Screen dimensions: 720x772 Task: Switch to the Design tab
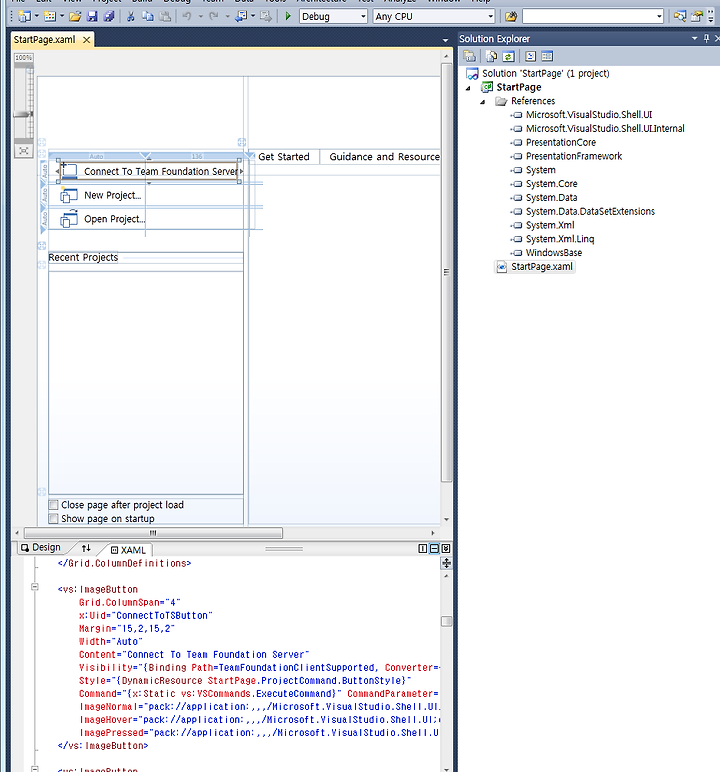pos(40,547)
